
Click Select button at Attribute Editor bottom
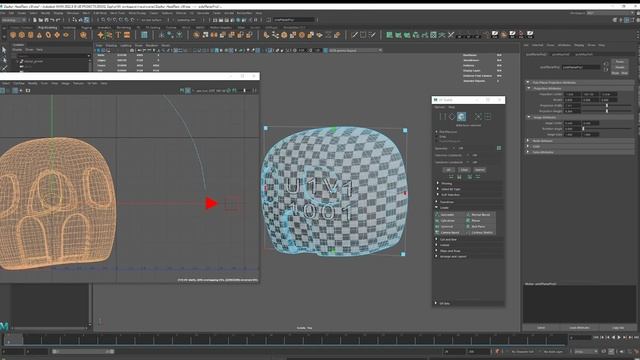pyautogui.click(x=541, y=328)
